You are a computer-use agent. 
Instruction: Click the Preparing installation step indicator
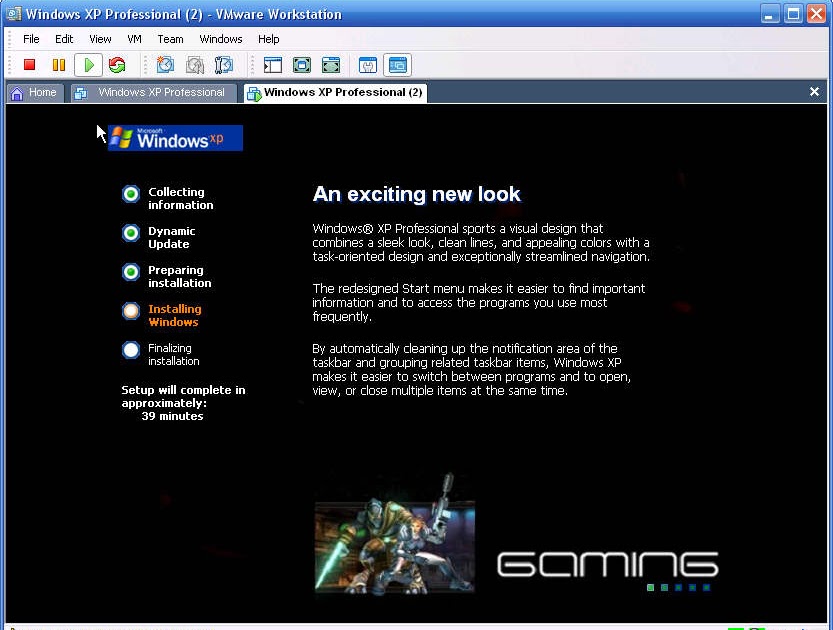[131, 271]
